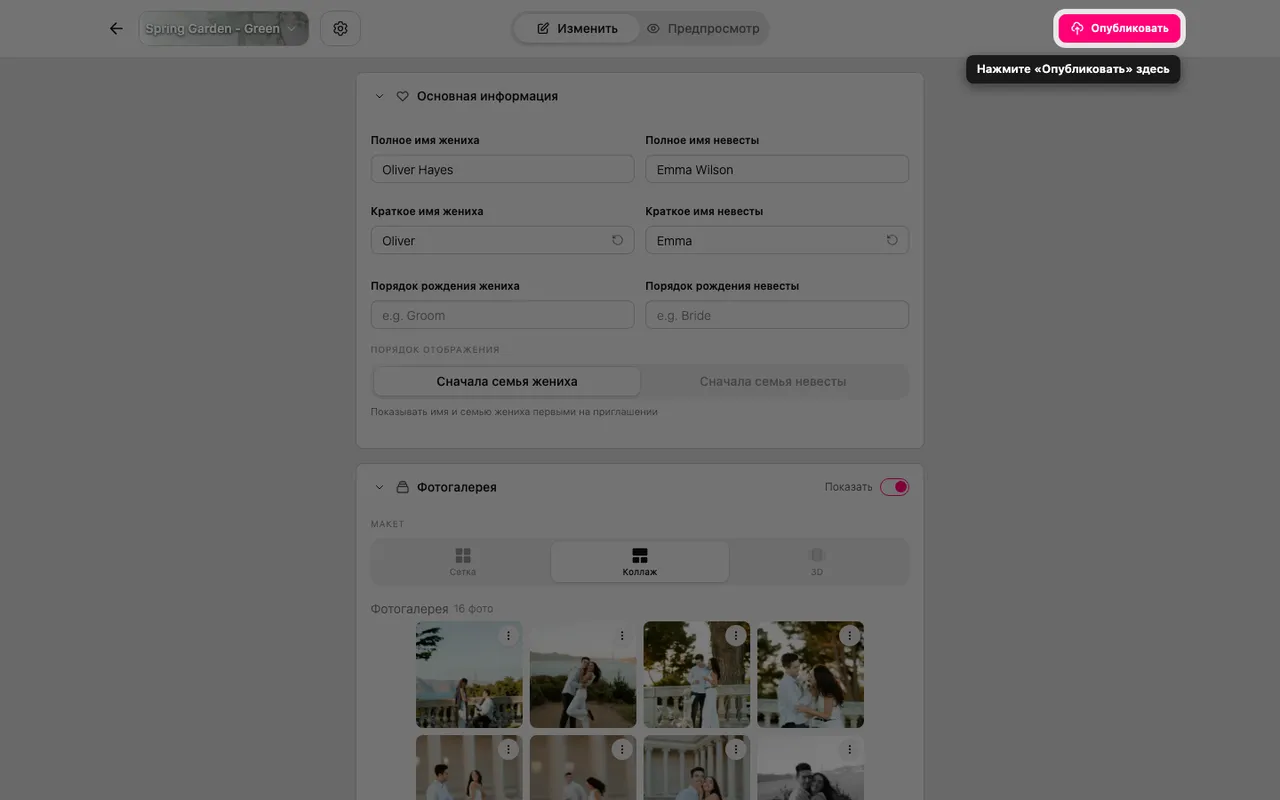Open three-dot menu on second bottom-row photo
This screenshot has height=800, width=1280.
[x=622, y=749]
